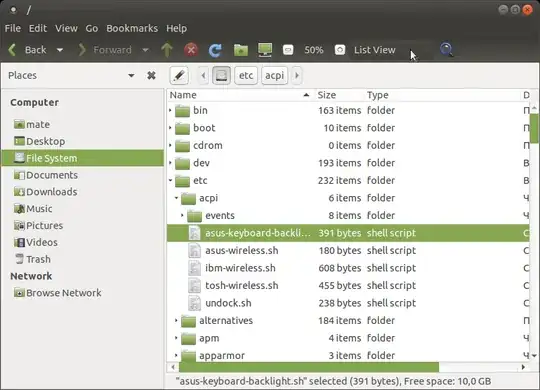Open mate home in sidebar
The image size is (540, 390).
tap(32, 124)
